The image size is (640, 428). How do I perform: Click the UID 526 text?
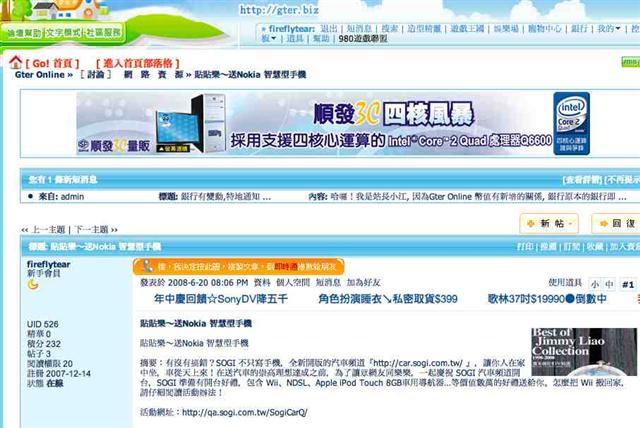tap(43, 324)
